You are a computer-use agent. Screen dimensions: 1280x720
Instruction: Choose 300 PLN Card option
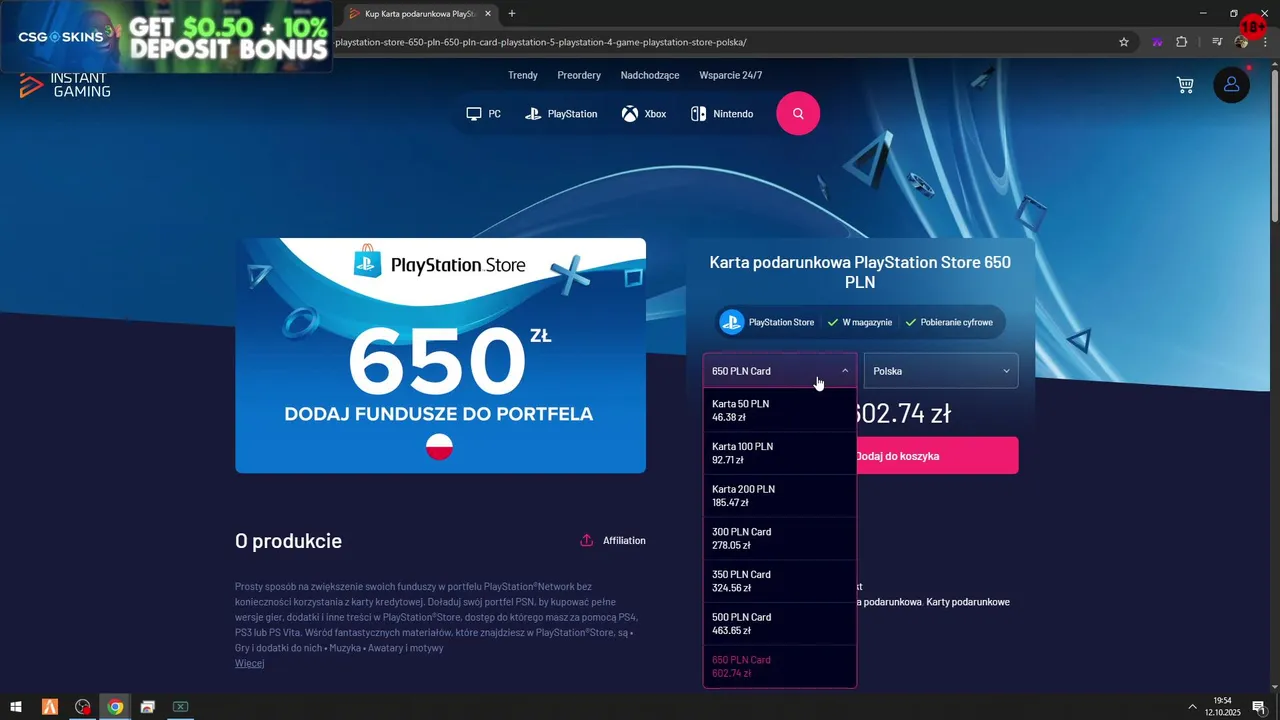tap(780, 538)
